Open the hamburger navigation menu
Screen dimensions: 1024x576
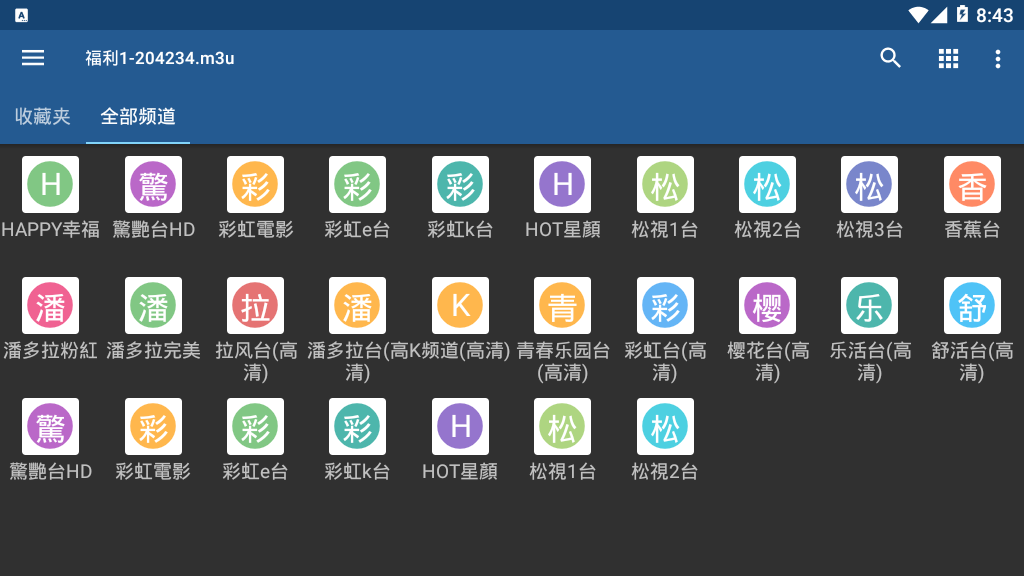pos(33,58)
